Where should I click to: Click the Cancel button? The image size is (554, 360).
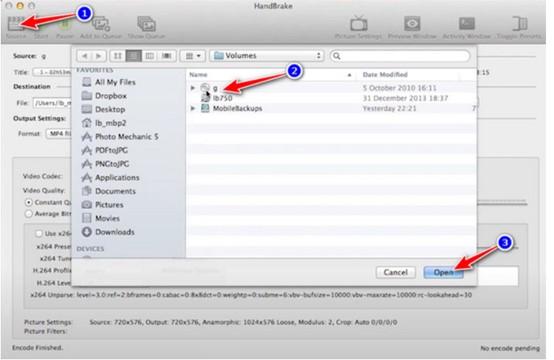pos(396,272)
